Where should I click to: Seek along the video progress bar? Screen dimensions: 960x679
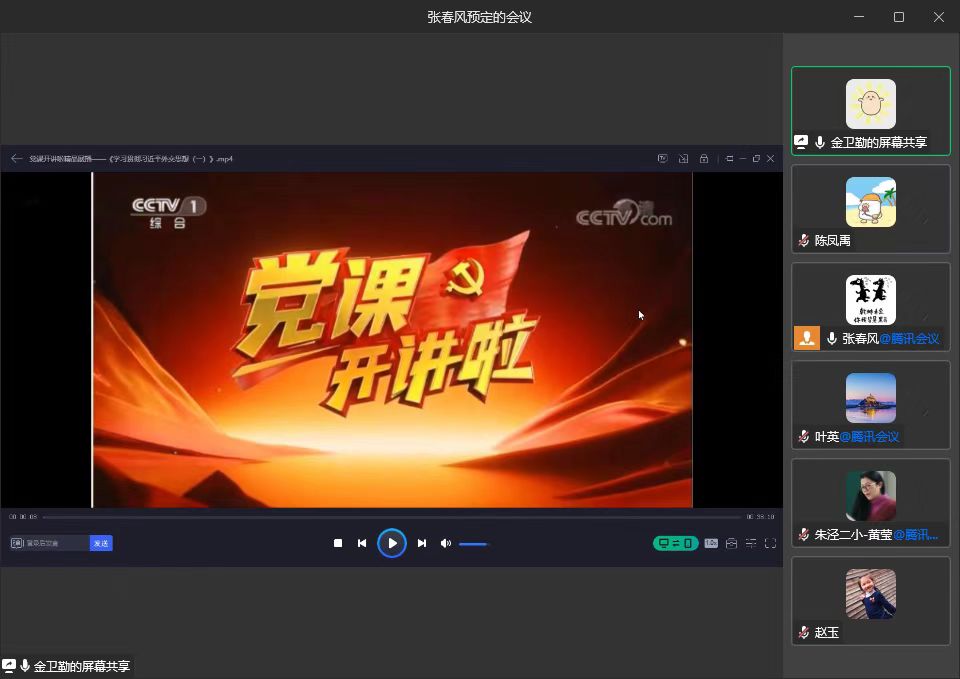[x=392, y=517]
